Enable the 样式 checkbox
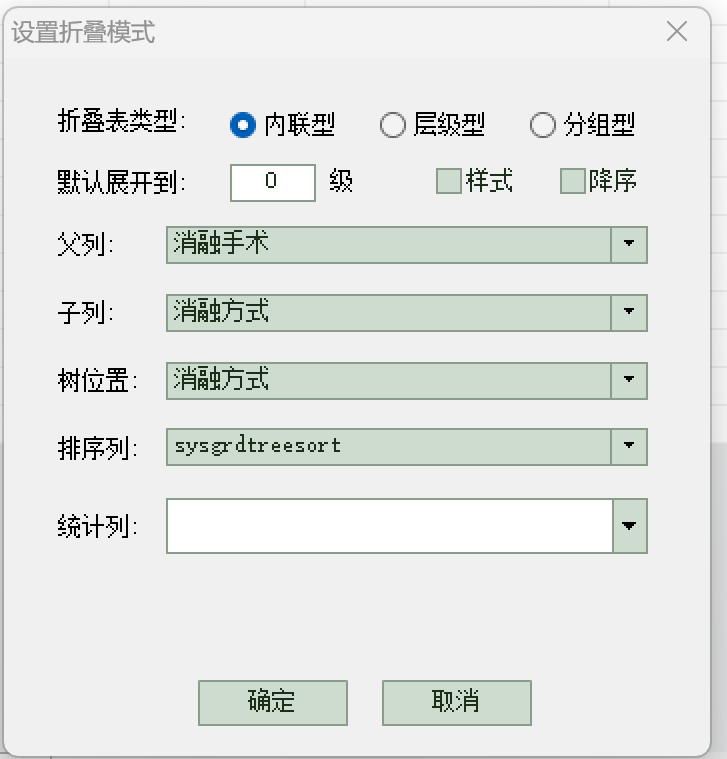Image resolution: width=727 pixels, height=759 pixels. point(448,181)
